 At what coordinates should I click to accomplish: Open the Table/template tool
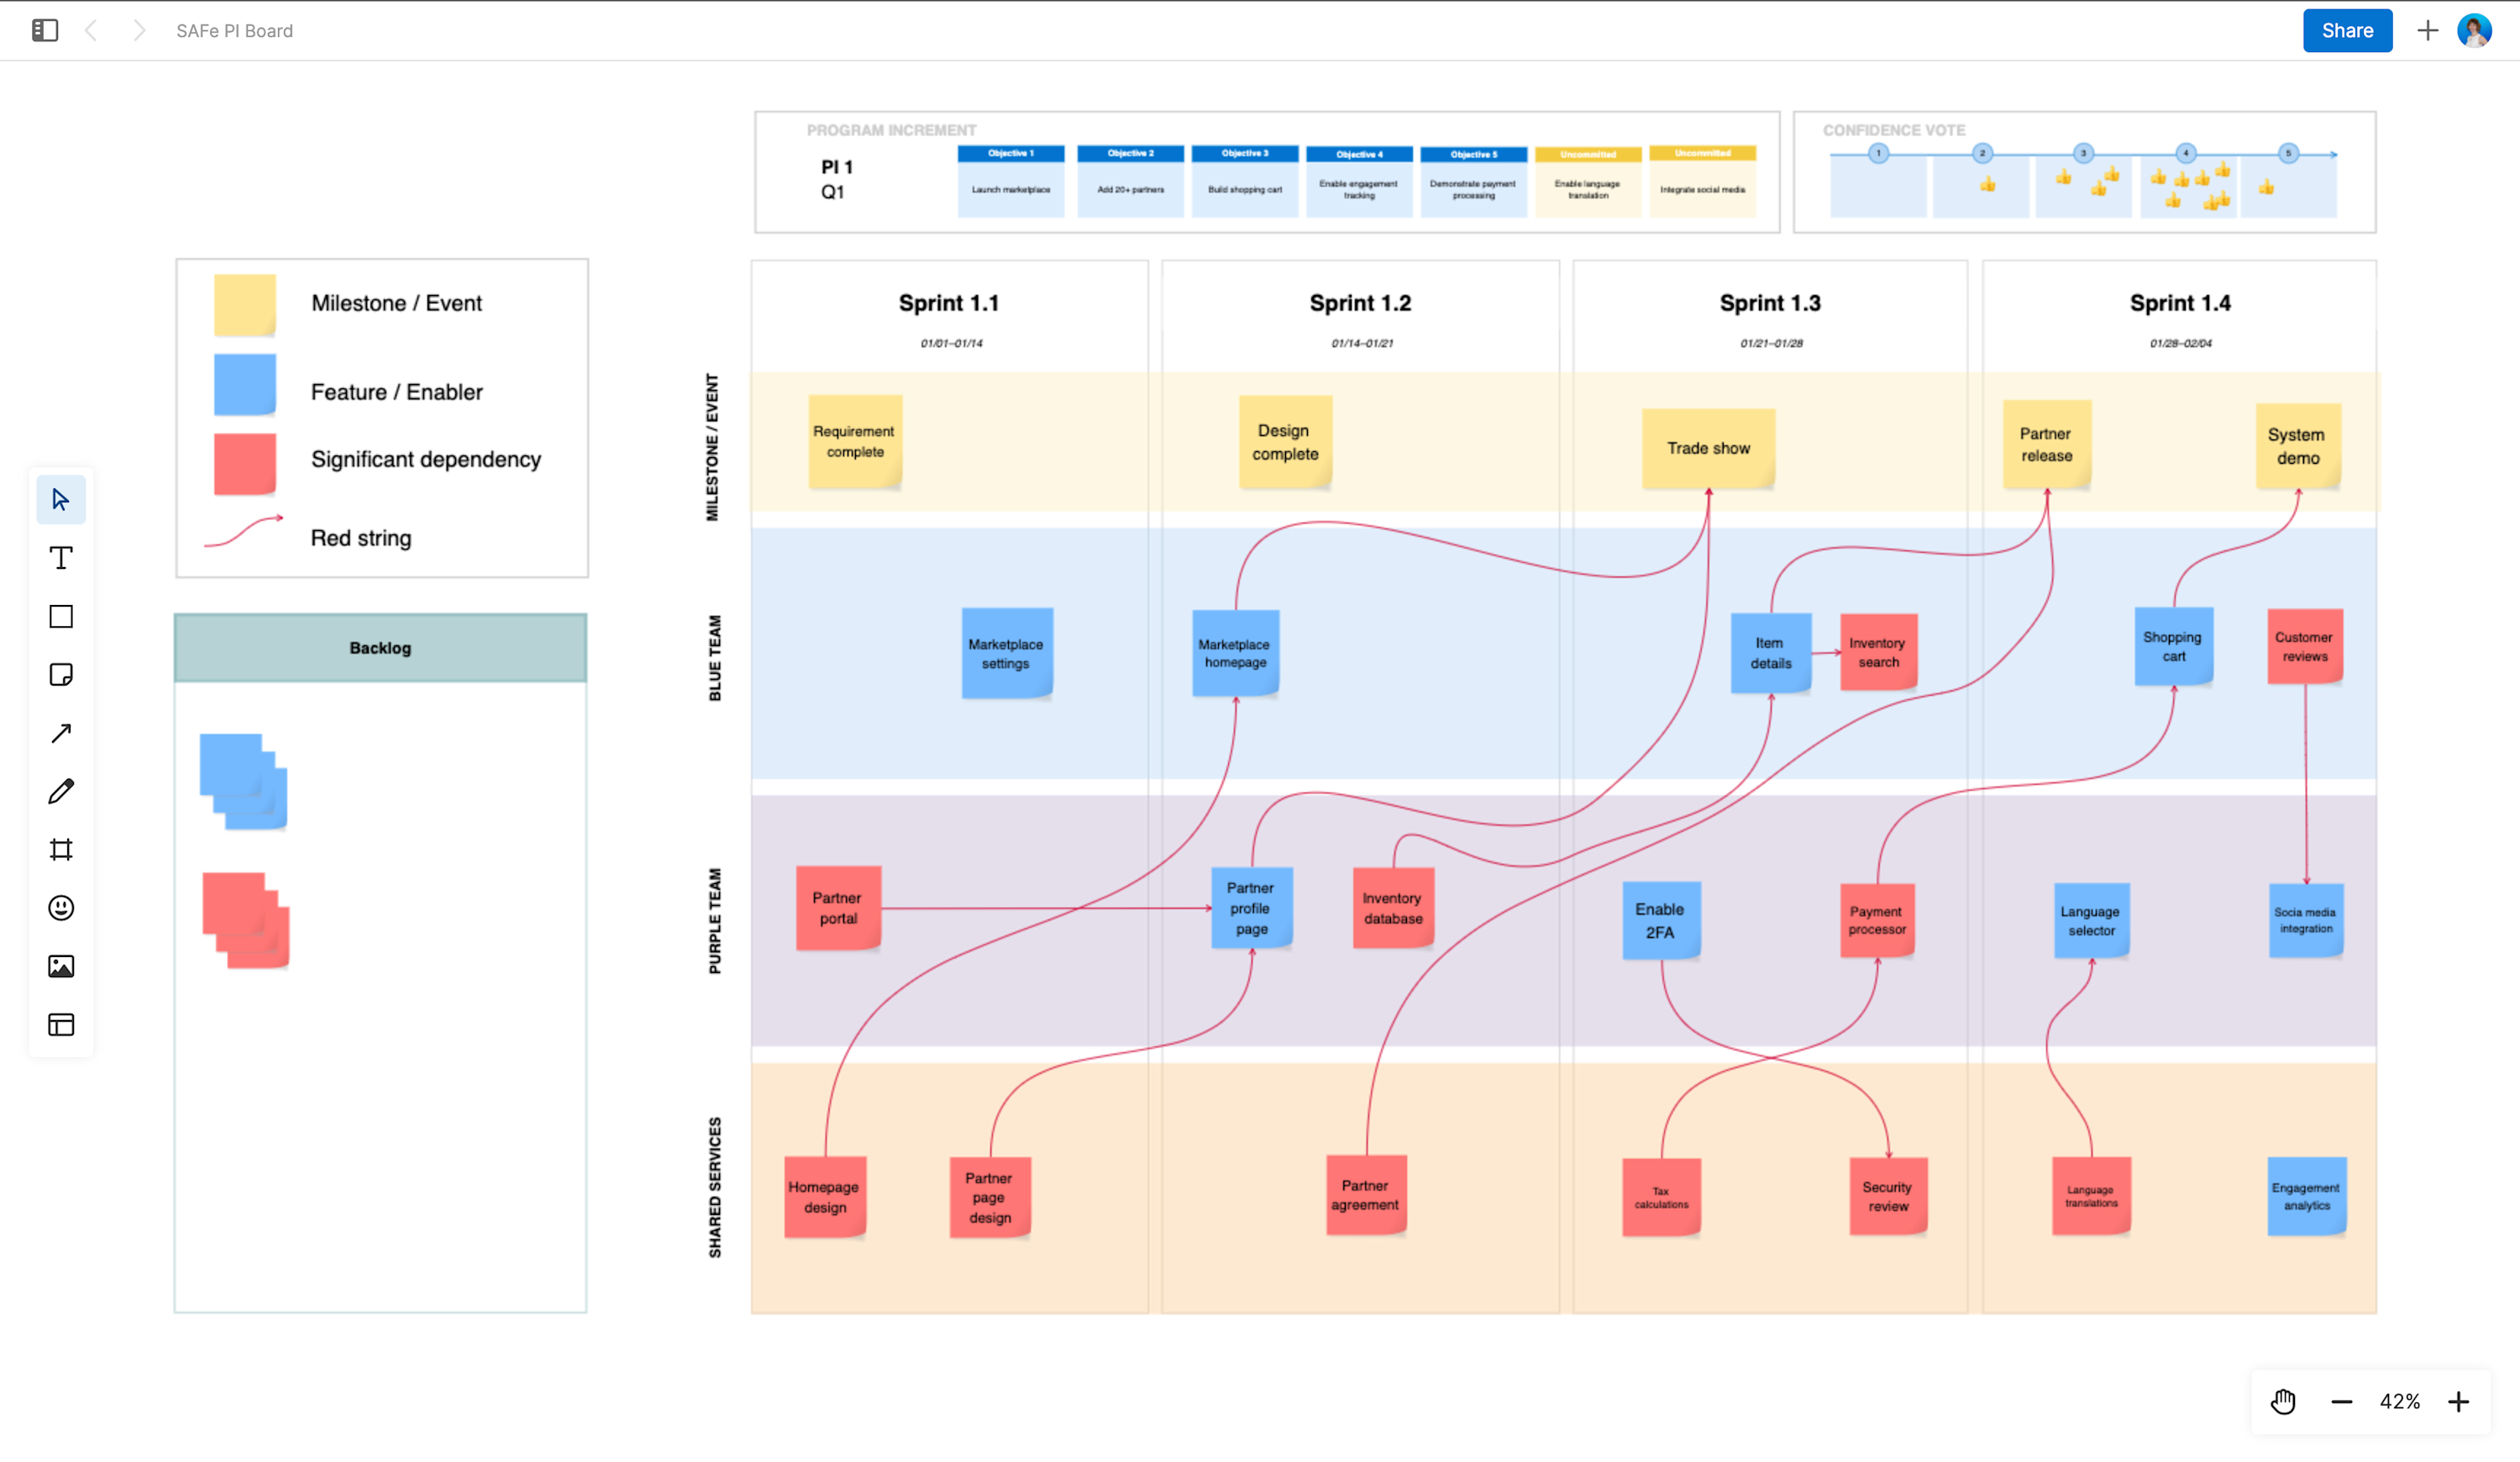coord(61,1024)
